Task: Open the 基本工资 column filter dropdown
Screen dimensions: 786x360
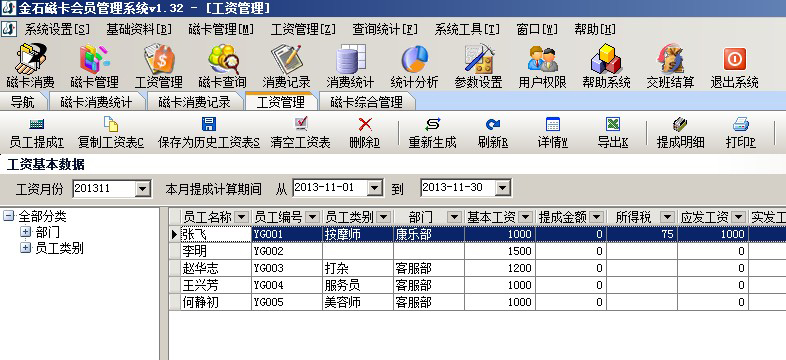Action: point(525,217)
